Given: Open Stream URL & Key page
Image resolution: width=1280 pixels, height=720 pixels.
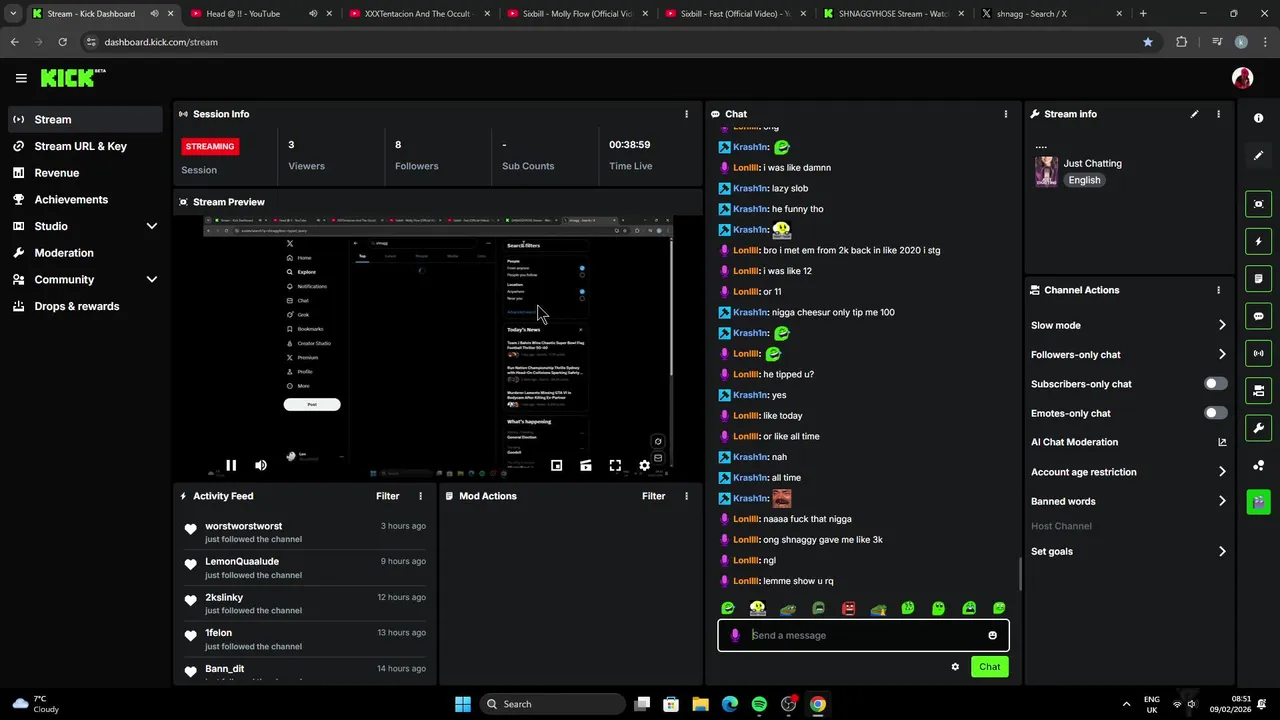Looking at the screenshot, I should click(x=85, y=146).
